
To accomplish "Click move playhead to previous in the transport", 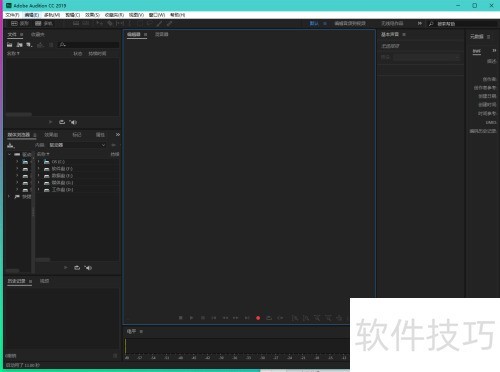I will coord(214,318).
